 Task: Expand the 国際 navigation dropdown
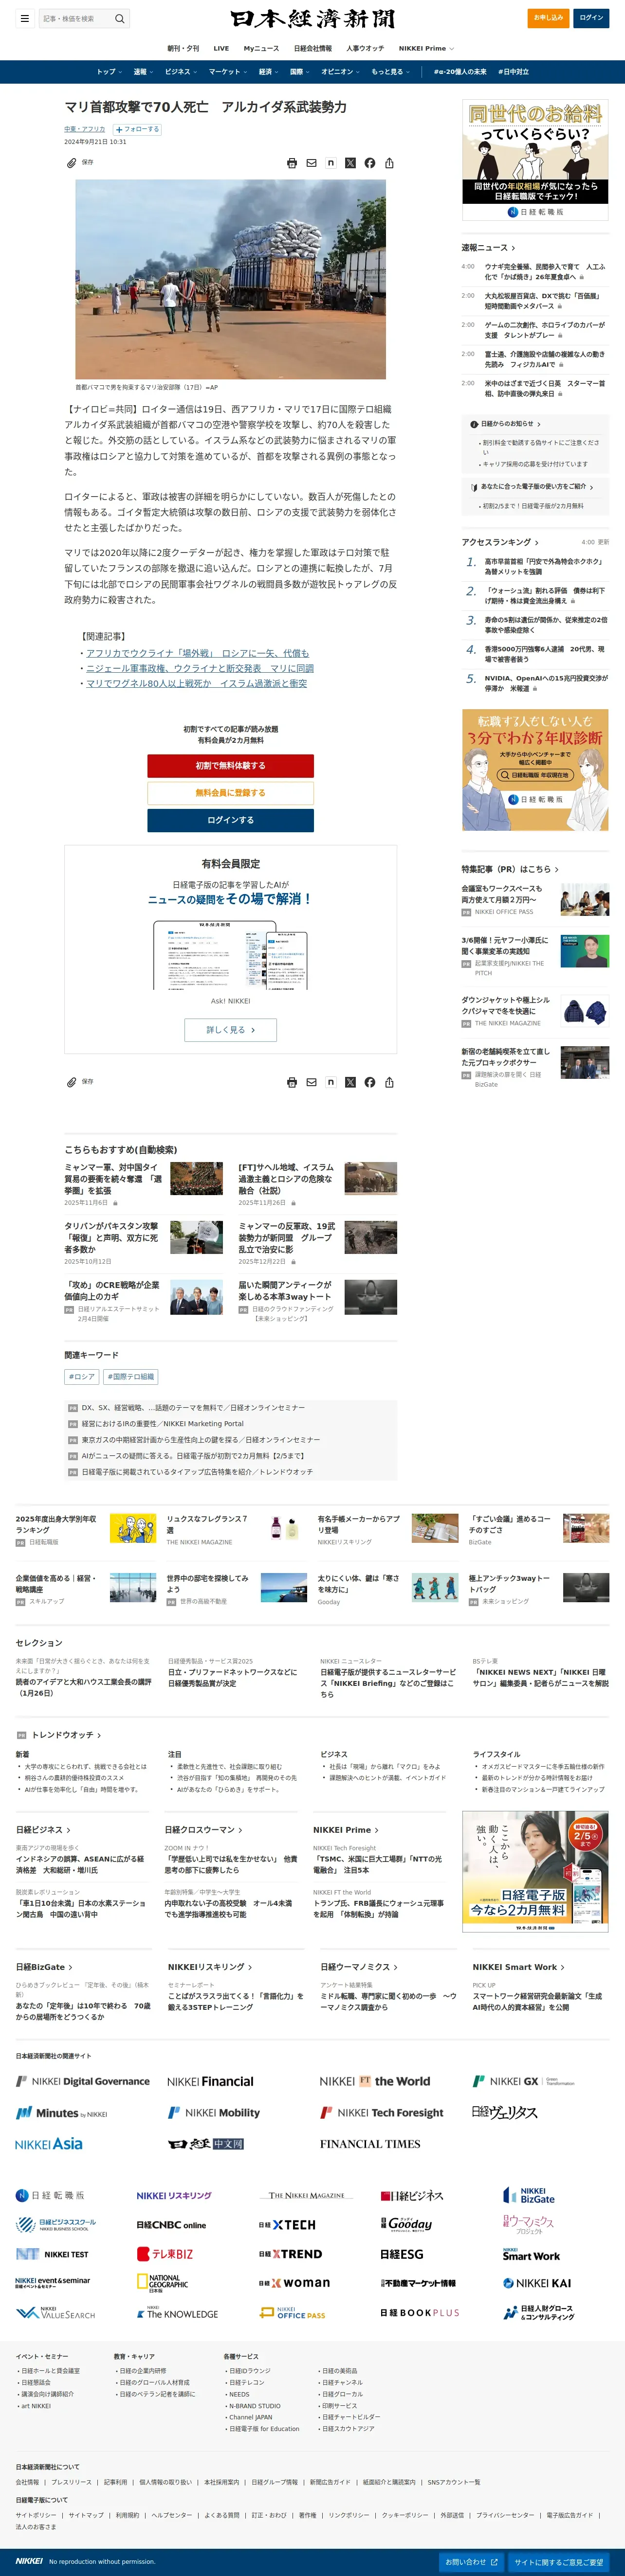click(x=300, y=72)
